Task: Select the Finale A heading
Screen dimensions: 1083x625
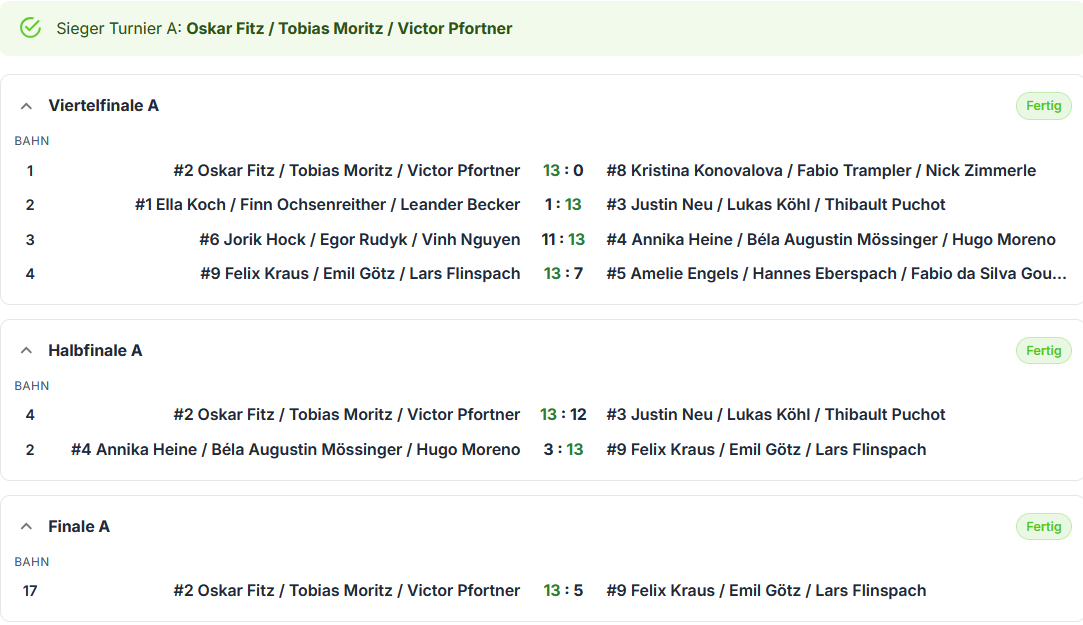Action: point(79,527)
